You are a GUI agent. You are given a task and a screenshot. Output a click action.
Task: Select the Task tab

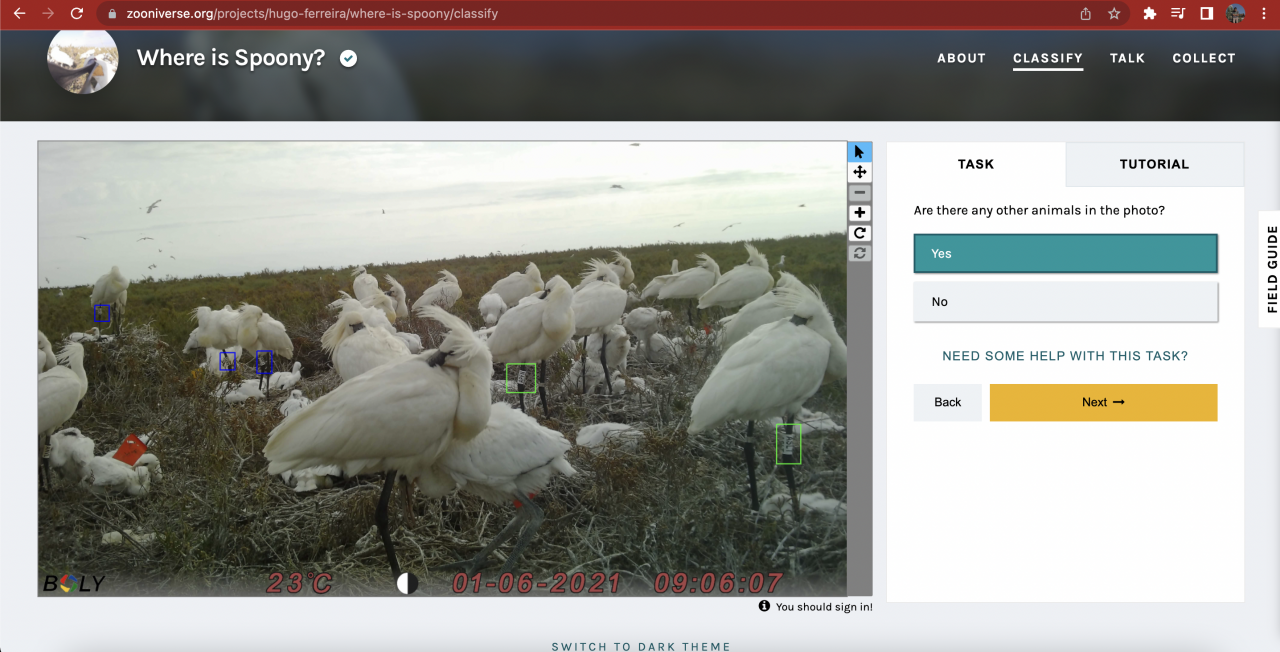pyautogui.click(x=976, y=164)
